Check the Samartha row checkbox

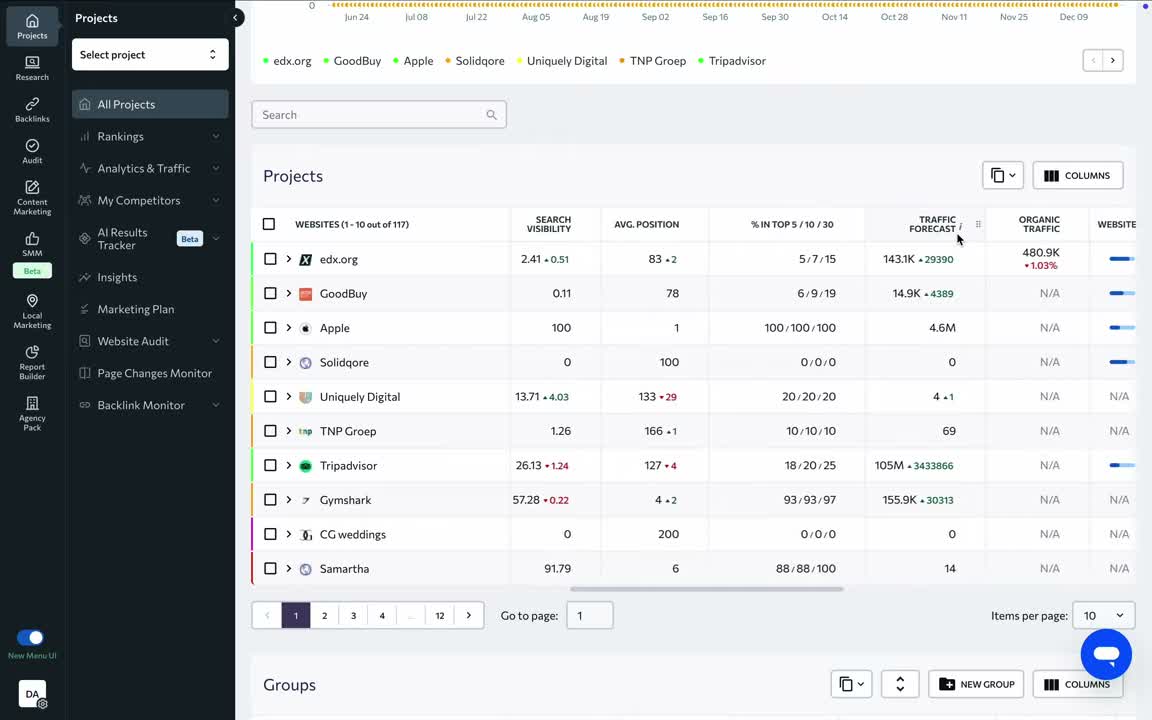point(270,569)
